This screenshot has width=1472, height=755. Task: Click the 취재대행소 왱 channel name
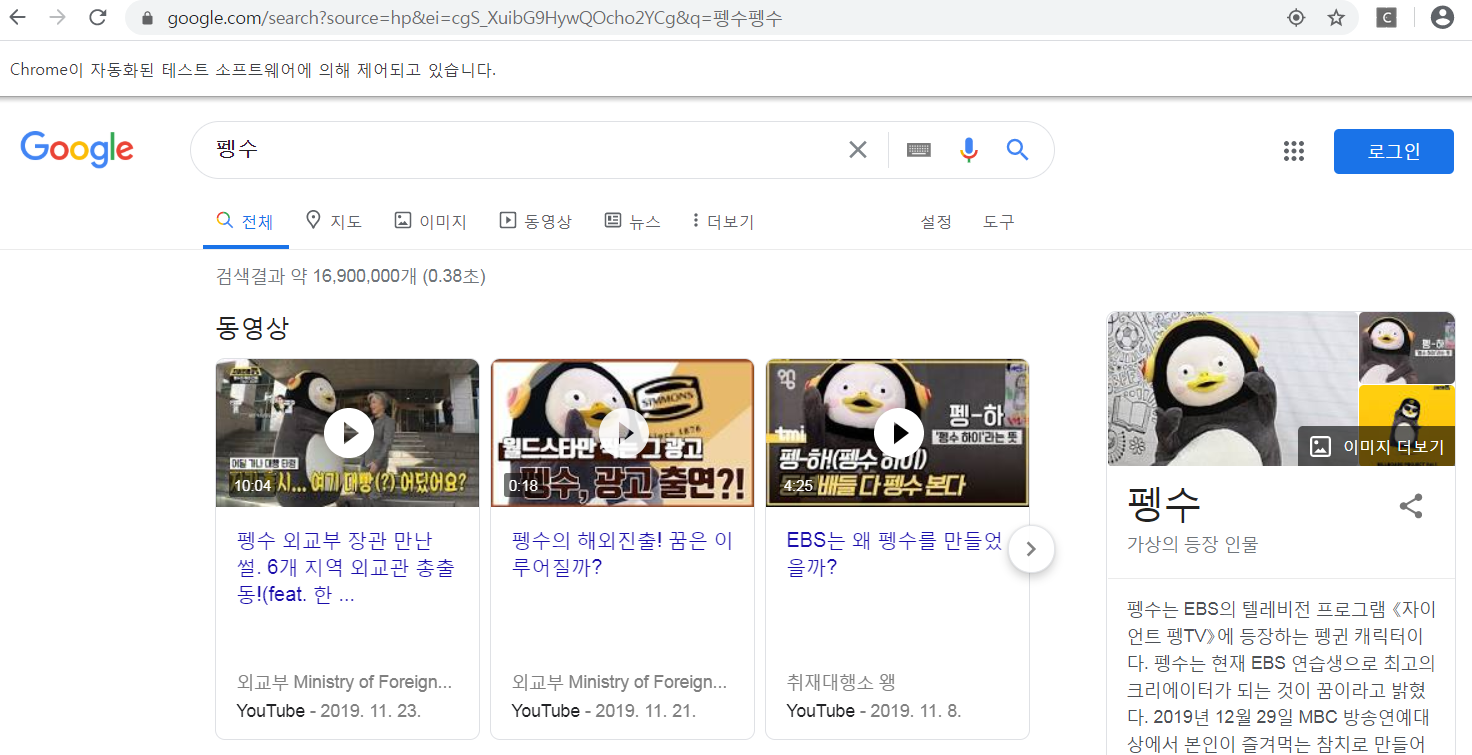click(841, 682)
